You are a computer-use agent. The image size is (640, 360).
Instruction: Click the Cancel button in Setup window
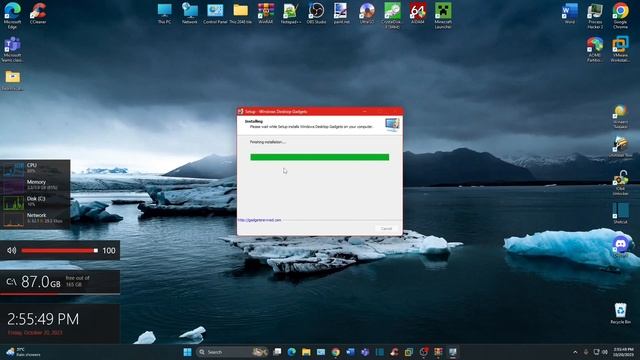coord(386,229)
